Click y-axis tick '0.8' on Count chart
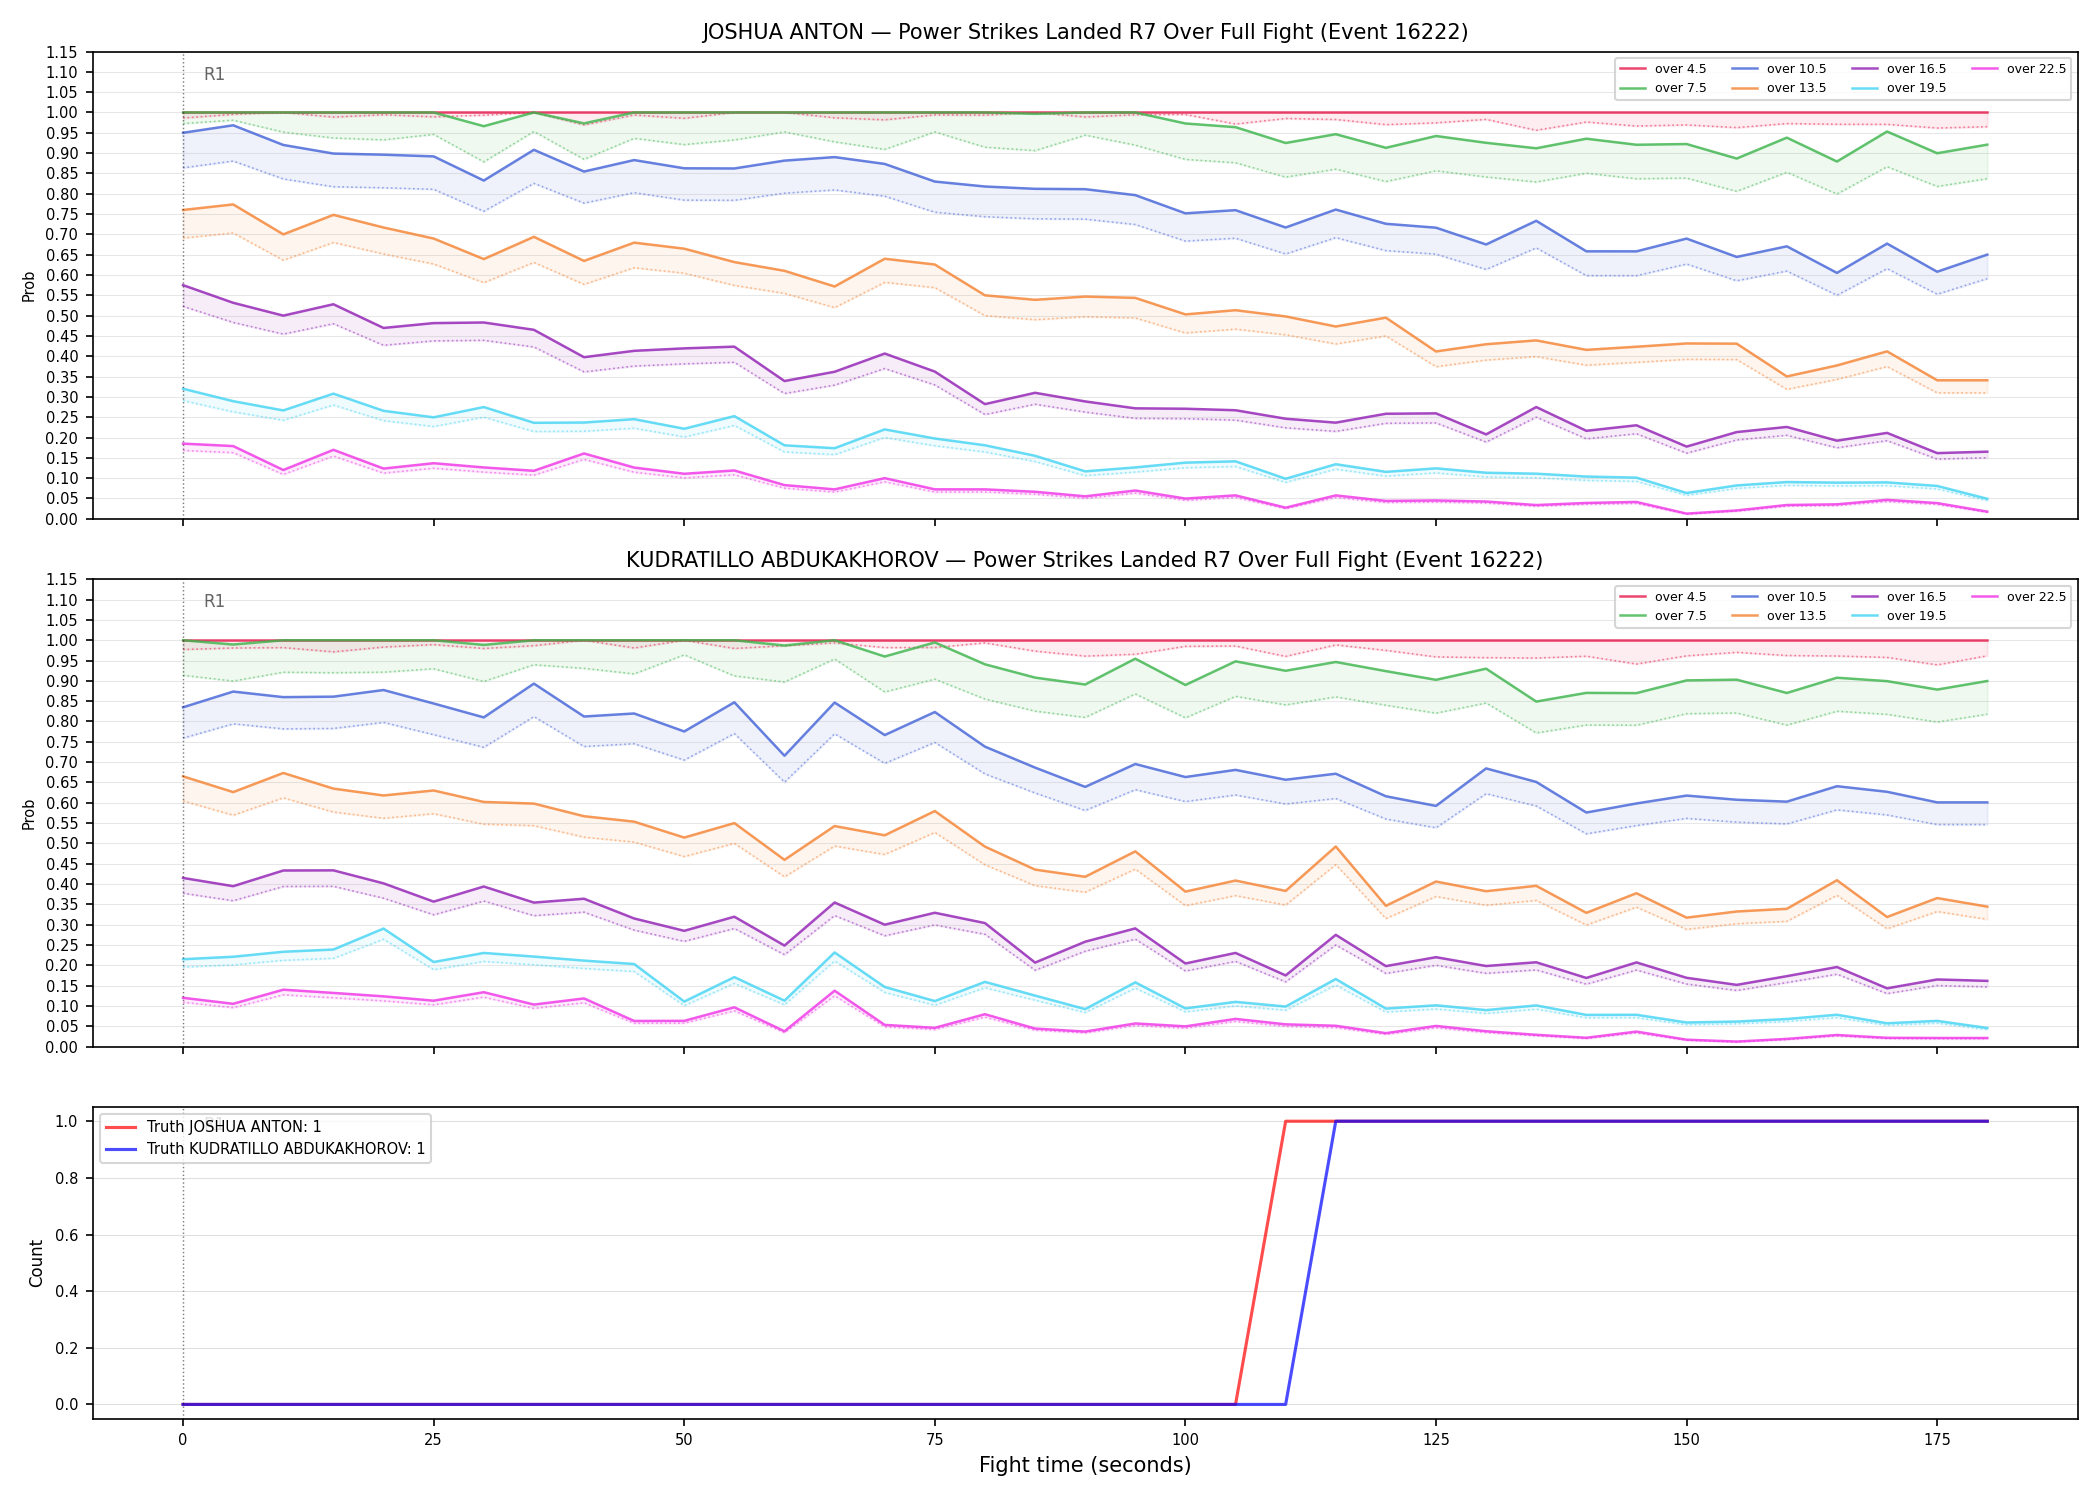This screenshot has height=1500, width=2100. click(x=68, y=1178)
